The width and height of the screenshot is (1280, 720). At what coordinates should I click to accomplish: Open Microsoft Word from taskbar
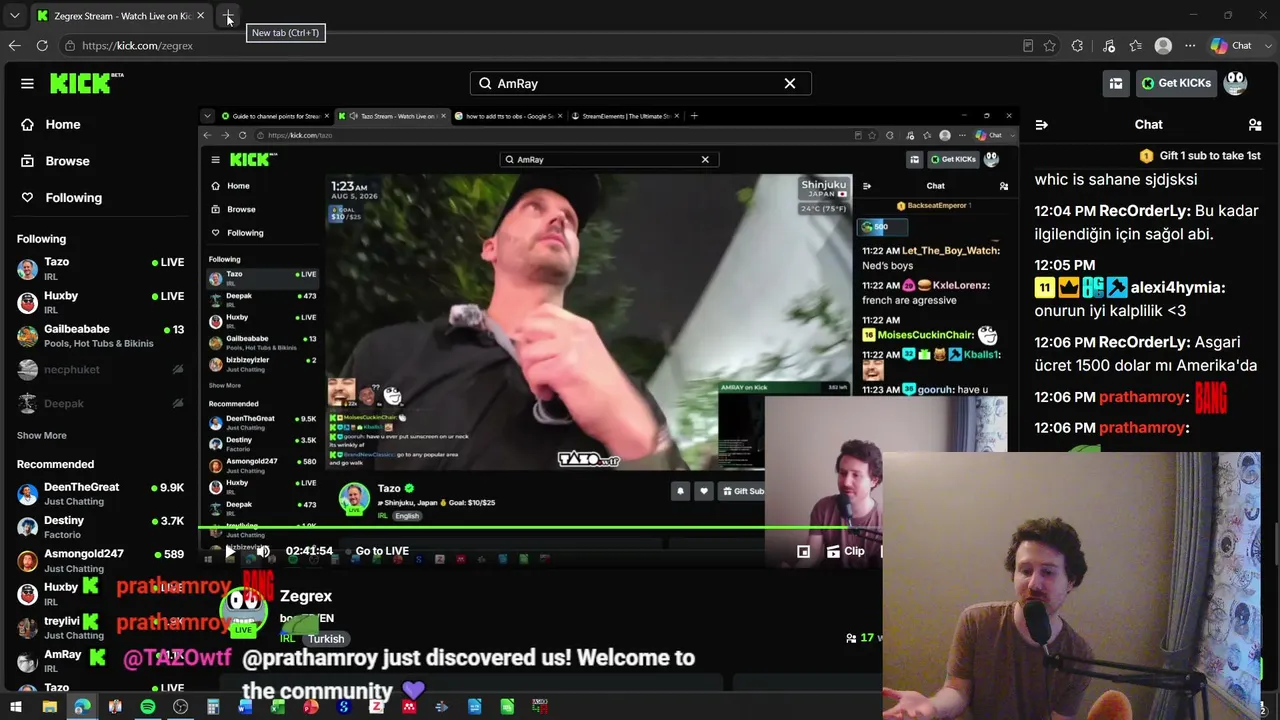[x=245, y=707]
